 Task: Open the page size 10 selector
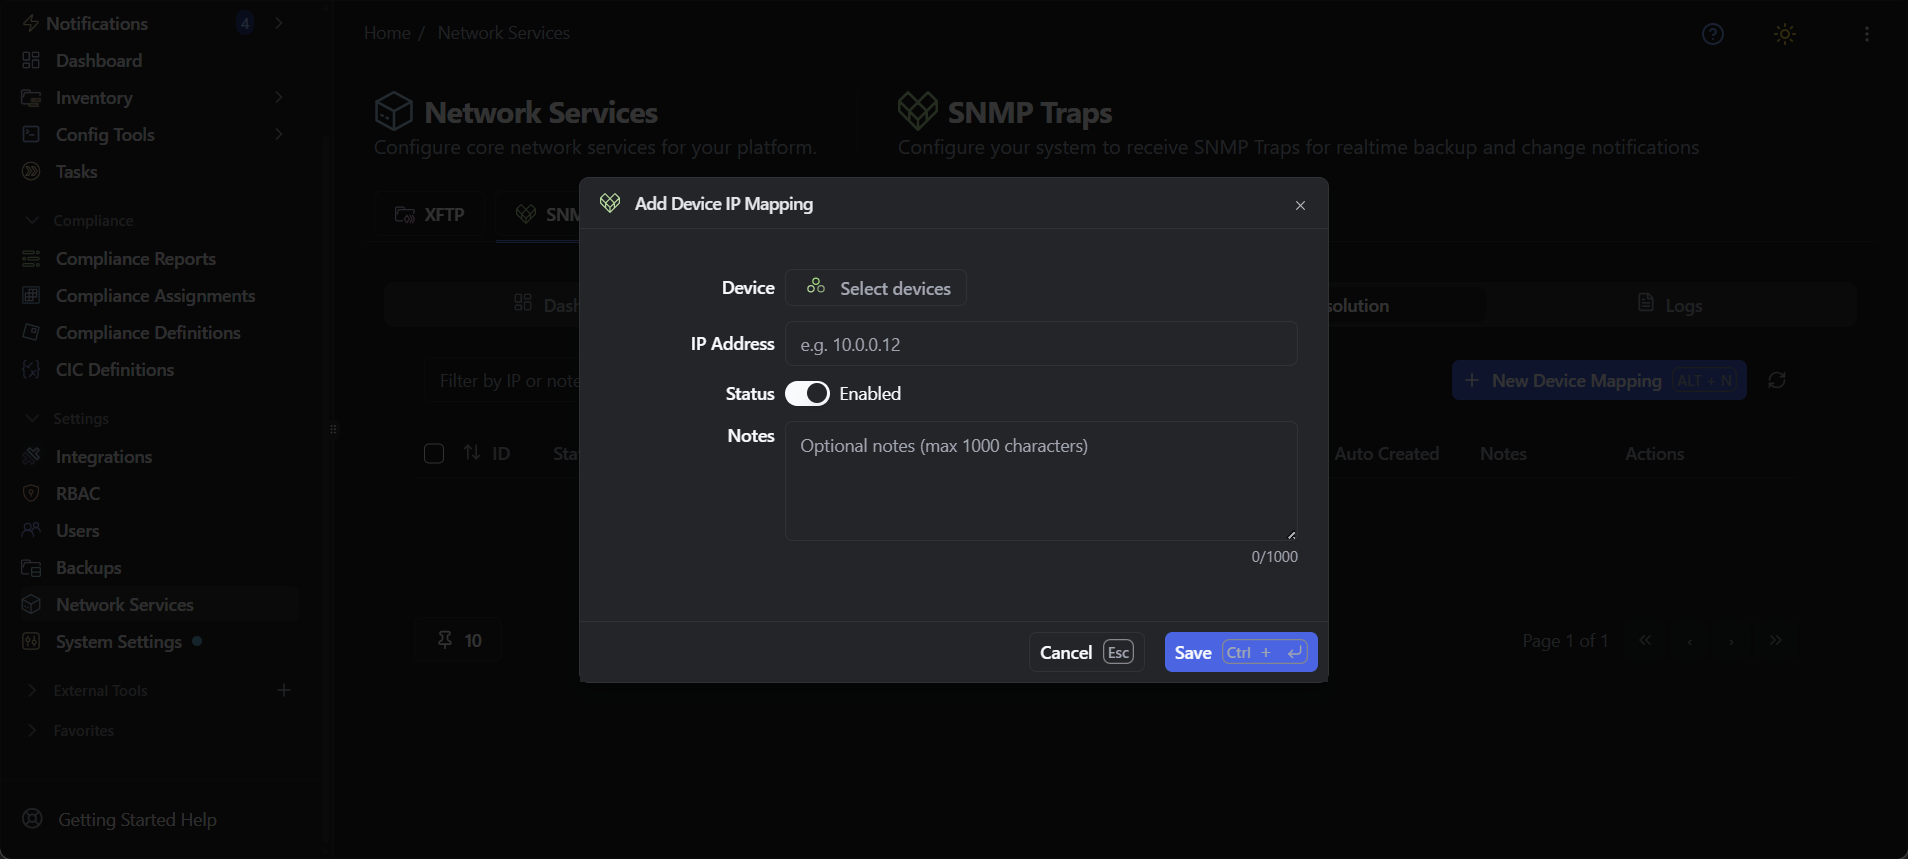pos(459,640)
